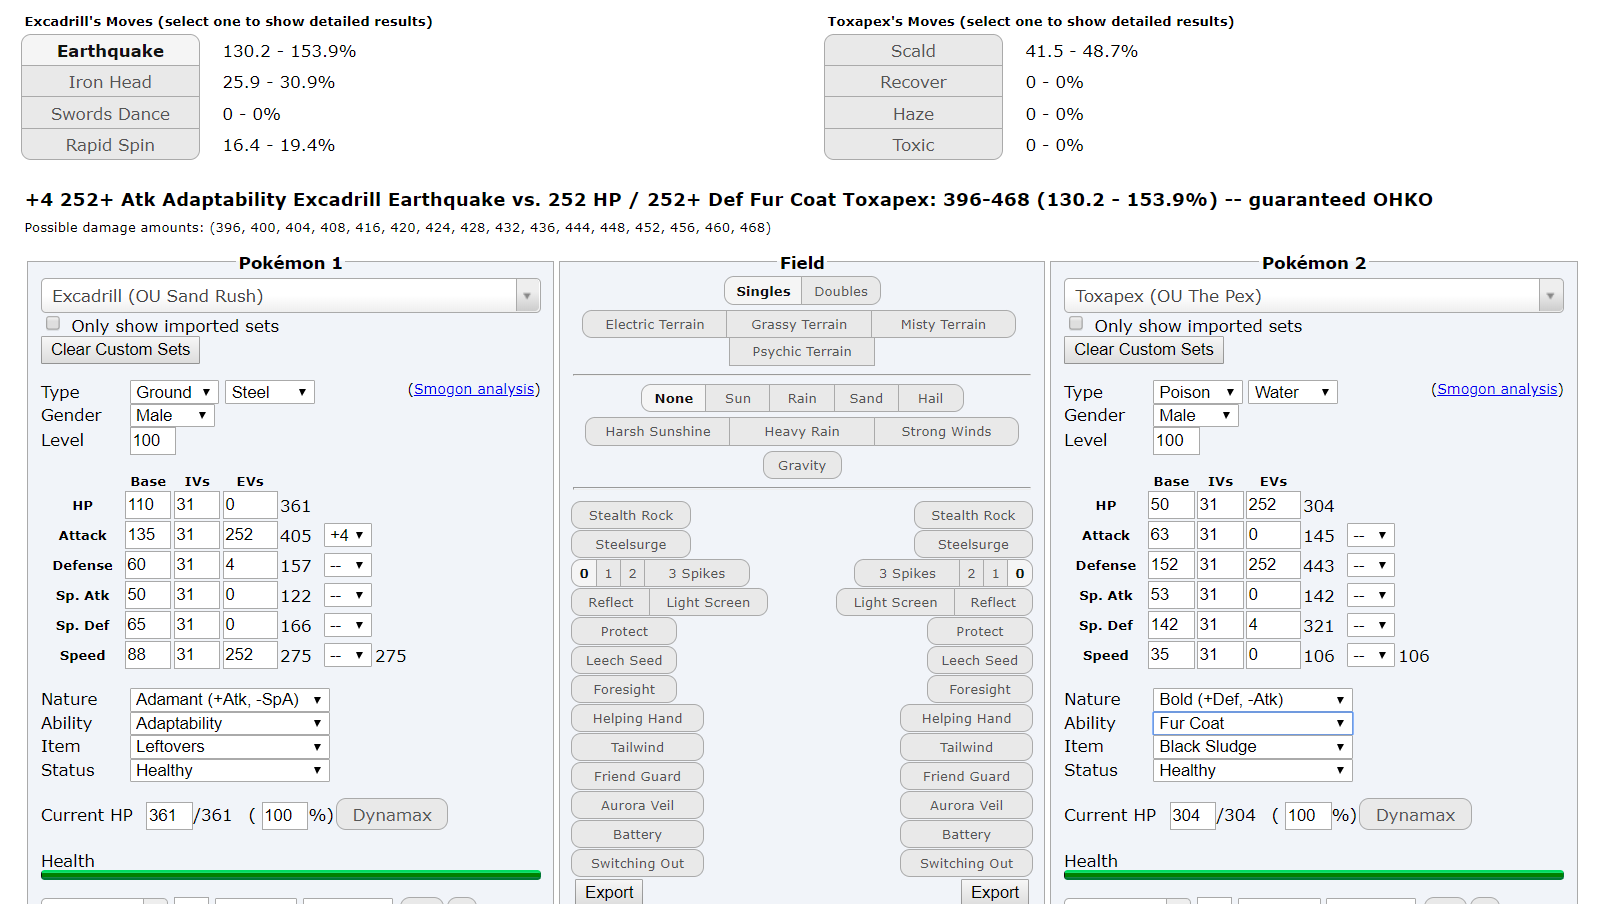1602x904 pixels.
Task: Toggle Strong Winds weather
Action: [946, 431]
